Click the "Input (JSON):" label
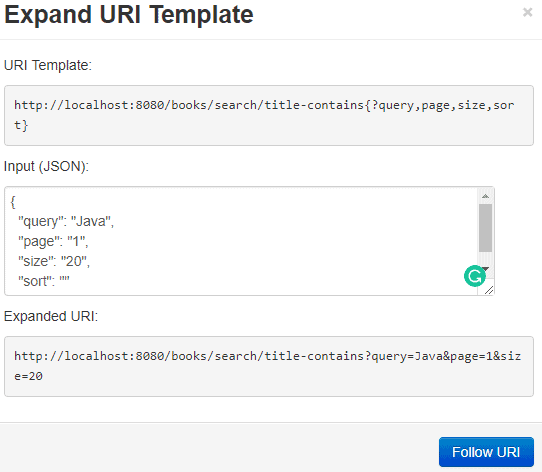542x472 pixels. [x=46, y=166]
